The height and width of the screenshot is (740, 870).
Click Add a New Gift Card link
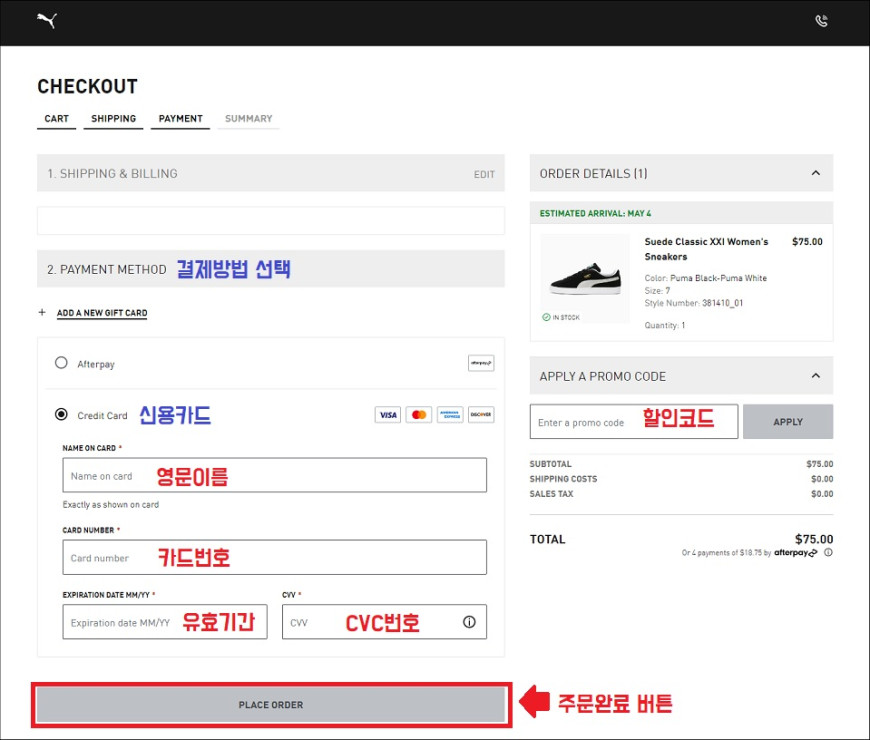point(102,313)
